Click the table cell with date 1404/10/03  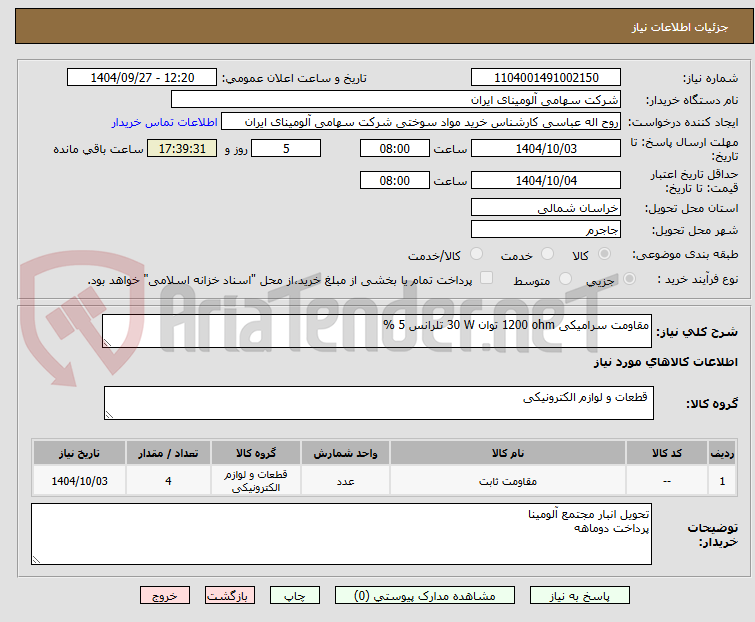click(79, 481)
